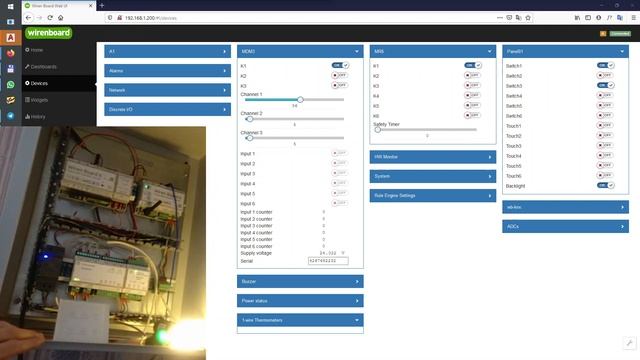
Task: Expand the Power status panel
Action: click(x=300, y=301)
